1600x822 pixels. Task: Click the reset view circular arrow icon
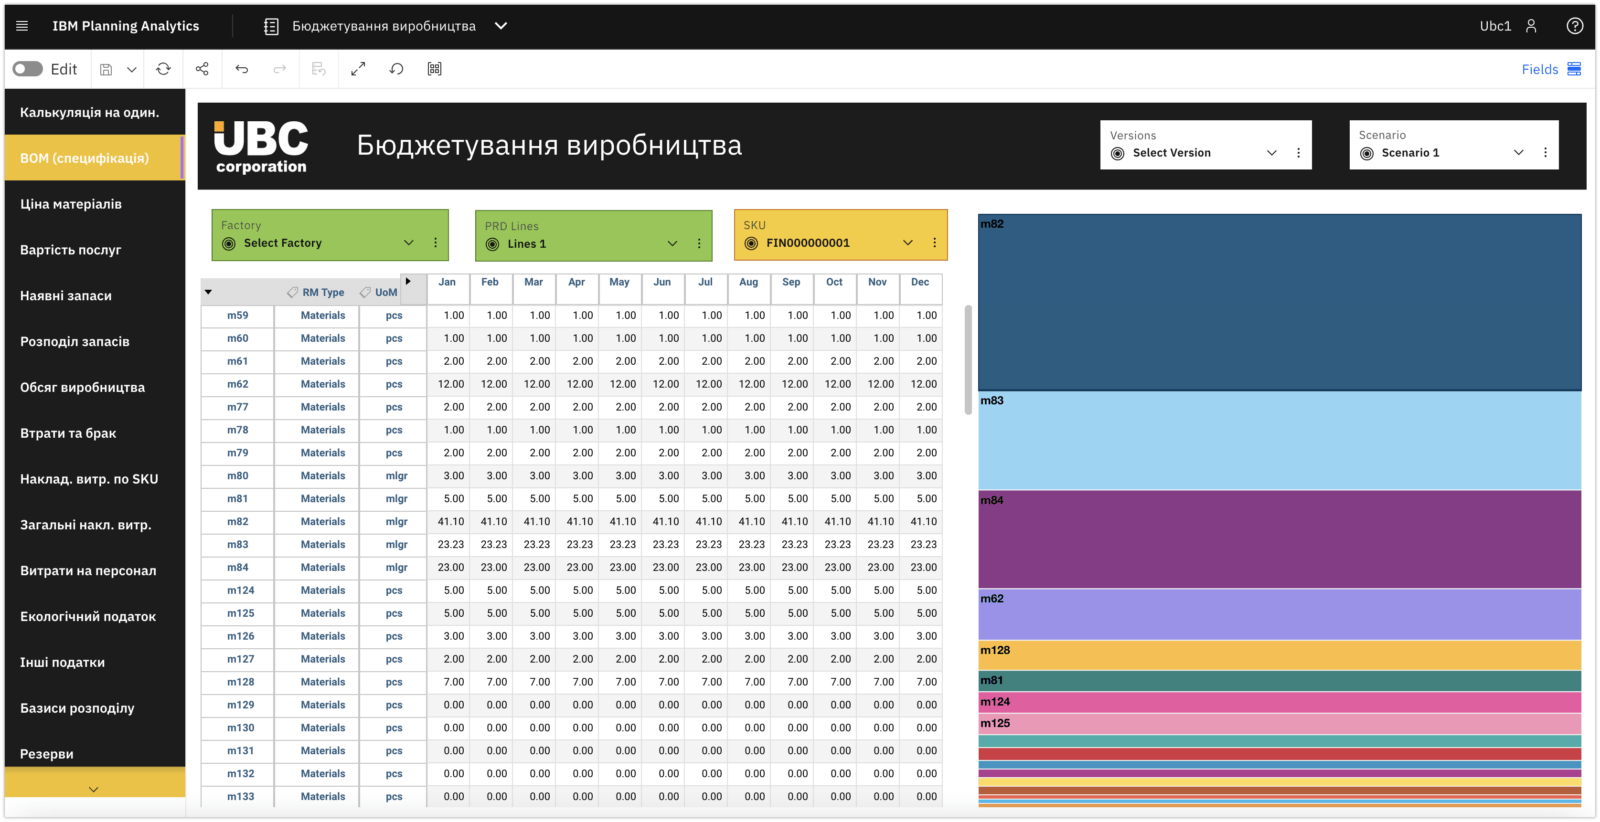click(396, 69)
